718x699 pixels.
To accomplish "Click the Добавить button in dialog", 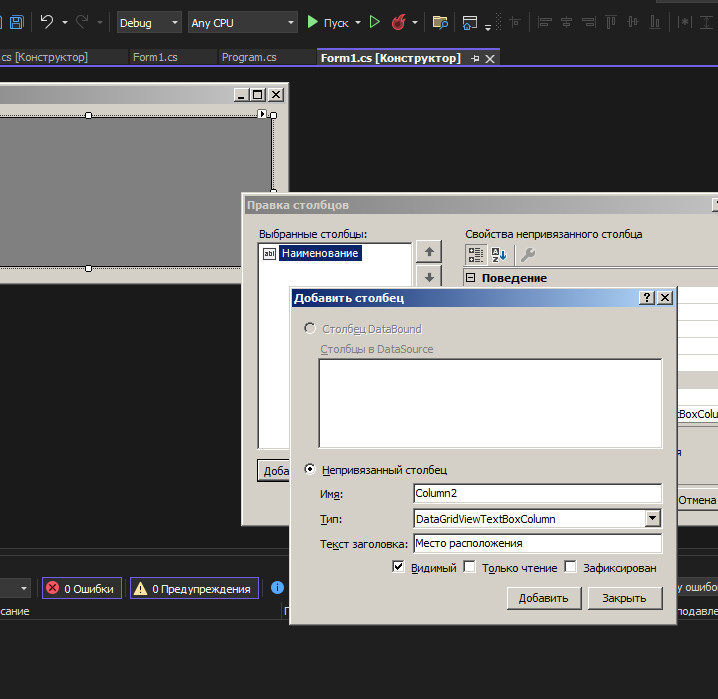I will pos(544,598).
